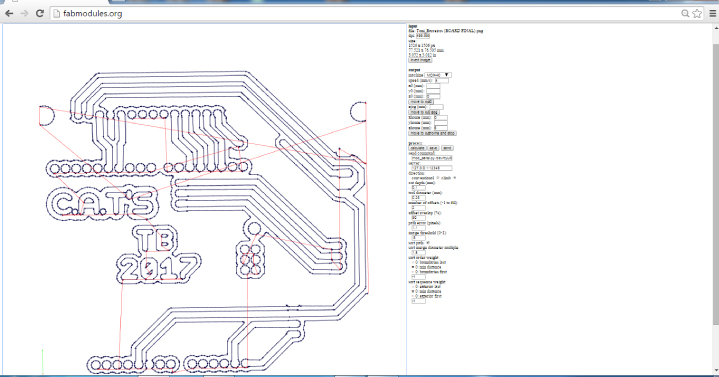The height and width of the screenshot is (377, 719).
Task: Click the calculate button
Action: click(x=417, y=148)
